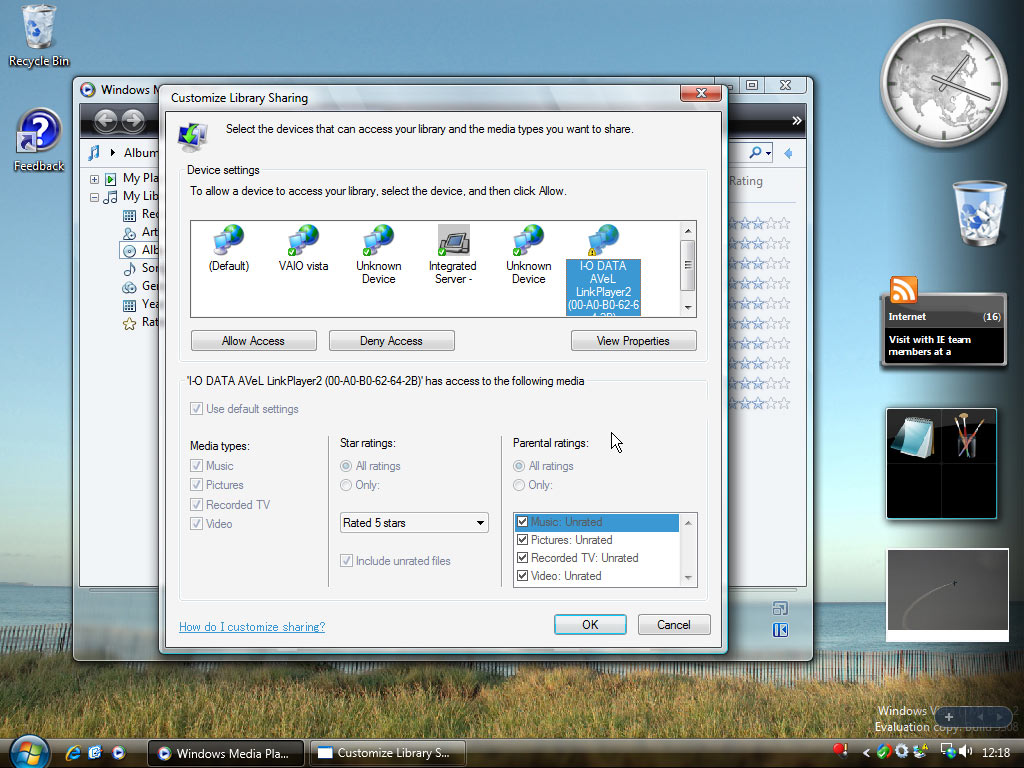Image resolution: width=1024 pixels, height=768 pixels.
Task: Uncheck Music: Unrated in the parental ratings list
Action: 522,522
